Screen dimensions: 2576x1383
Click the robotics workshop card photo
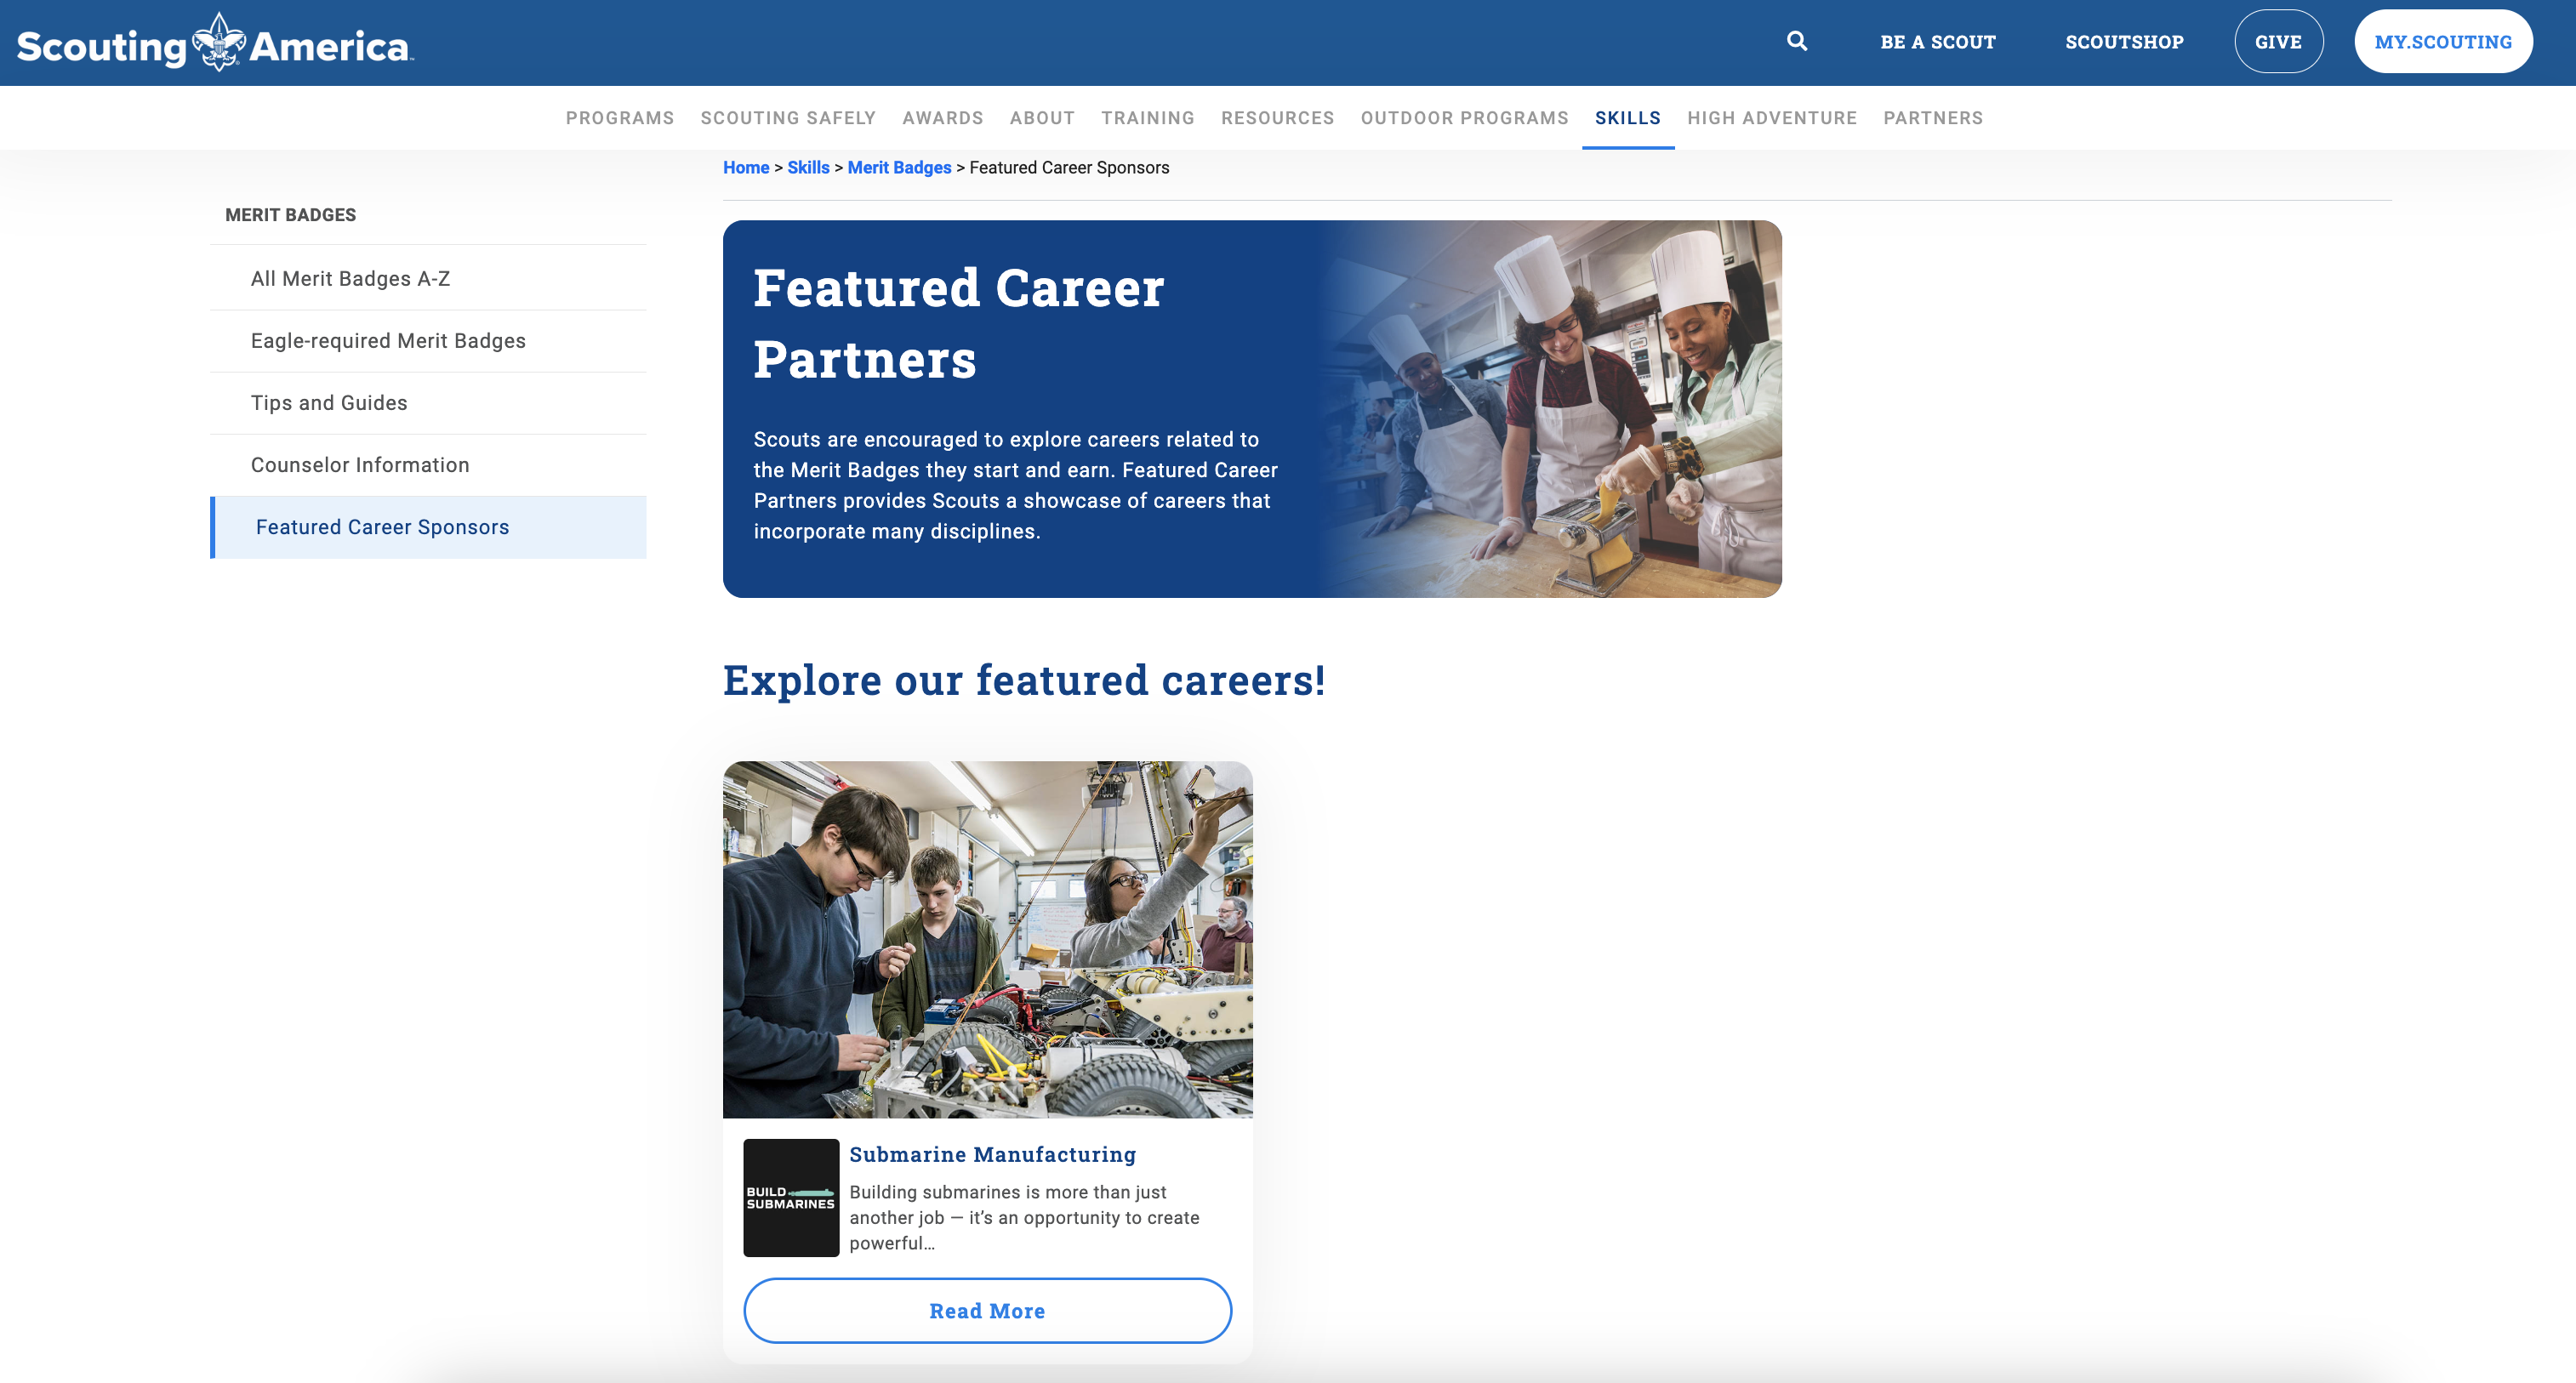click(x=987, y=939)
